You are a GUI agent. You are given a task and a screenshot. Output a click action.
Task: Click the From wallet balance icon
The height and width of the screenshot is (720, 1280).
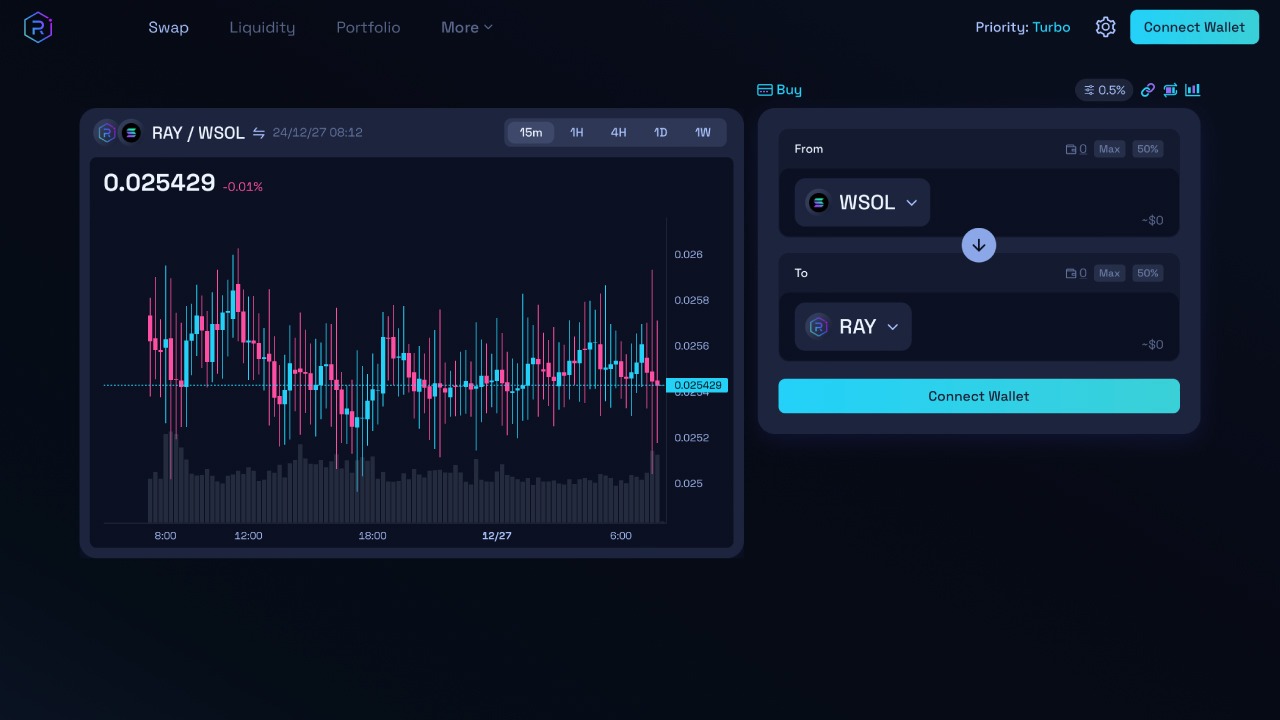click(1071, 149)
